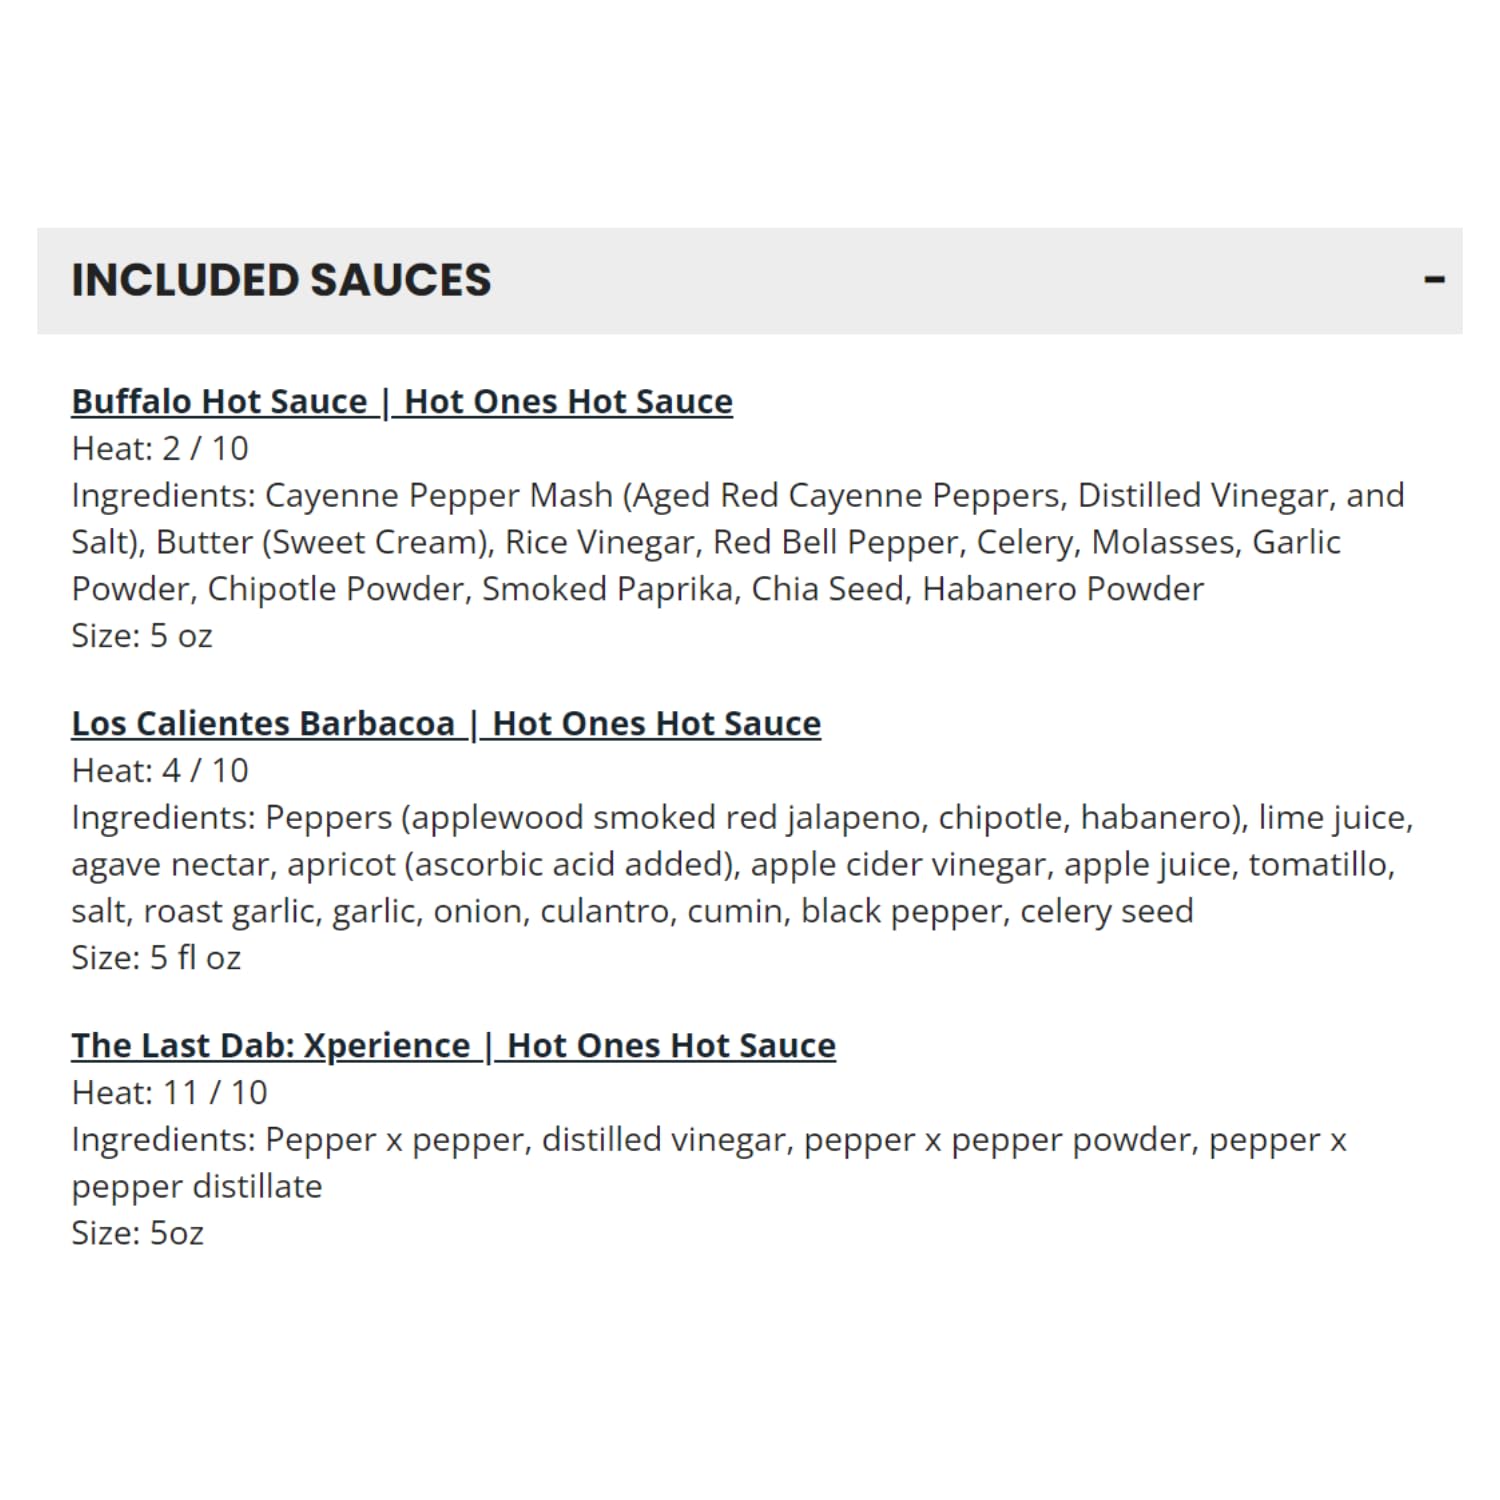This screenshot has height=1500, width=1500.
Task: Collapse section using the minus icon
Action: point(1434,280)
